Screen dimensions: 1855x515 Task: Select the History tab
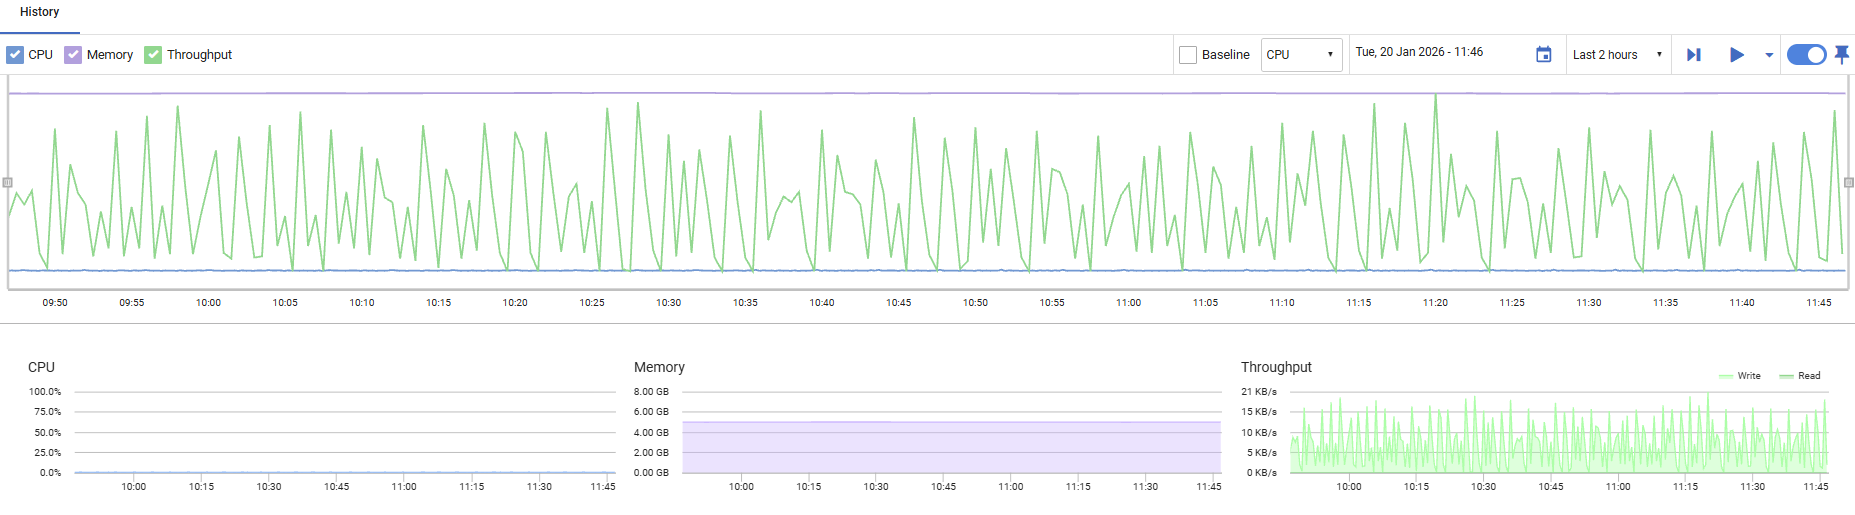coord(40,13)
